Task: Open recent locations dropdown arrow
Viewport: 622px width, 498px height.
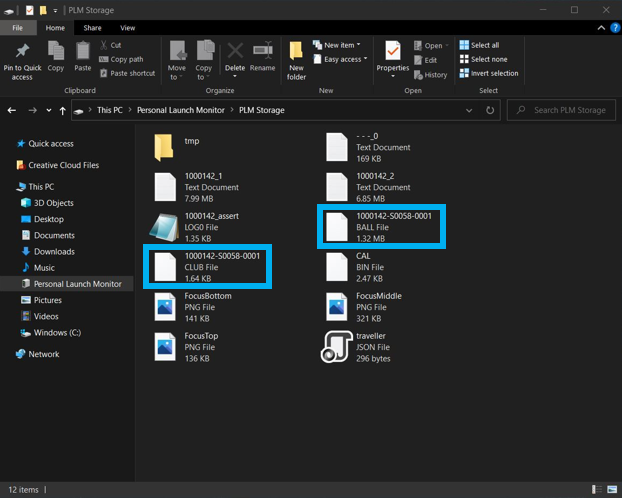Action: coord(48,110)
